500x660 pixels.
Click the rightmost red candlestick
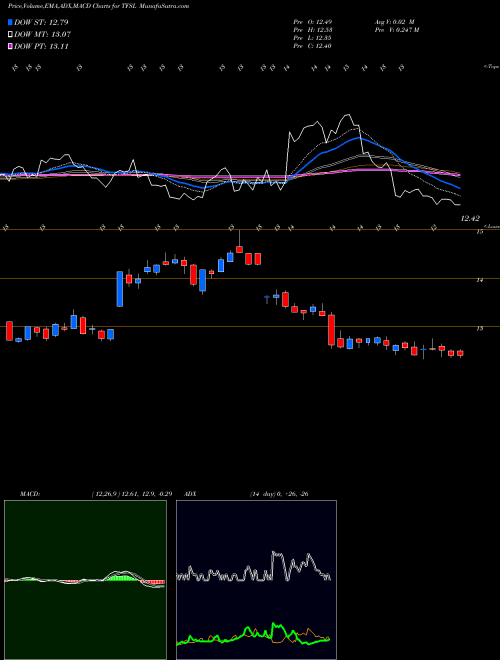460,354
